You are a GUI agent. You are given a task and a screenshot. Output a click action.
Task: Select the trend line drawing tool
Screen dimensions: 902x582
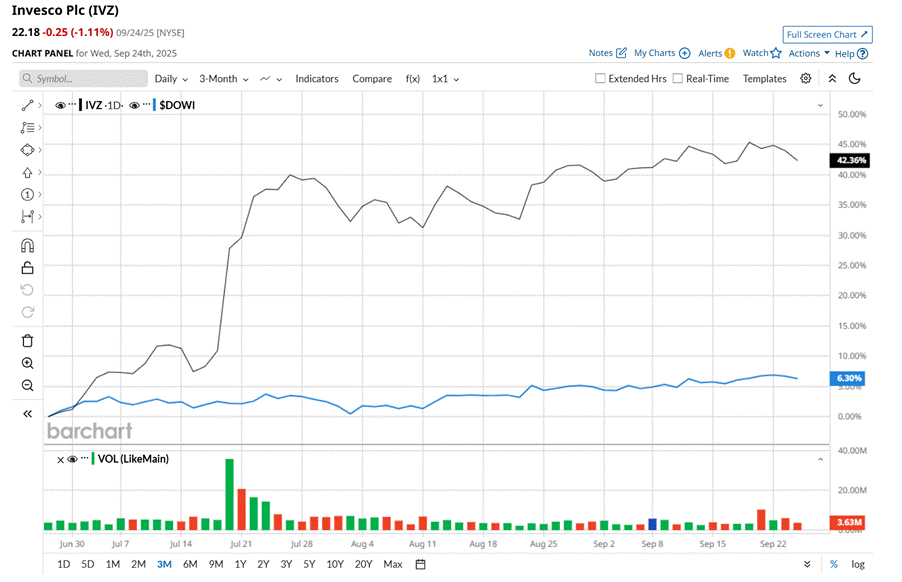click(x=27, y=105)
